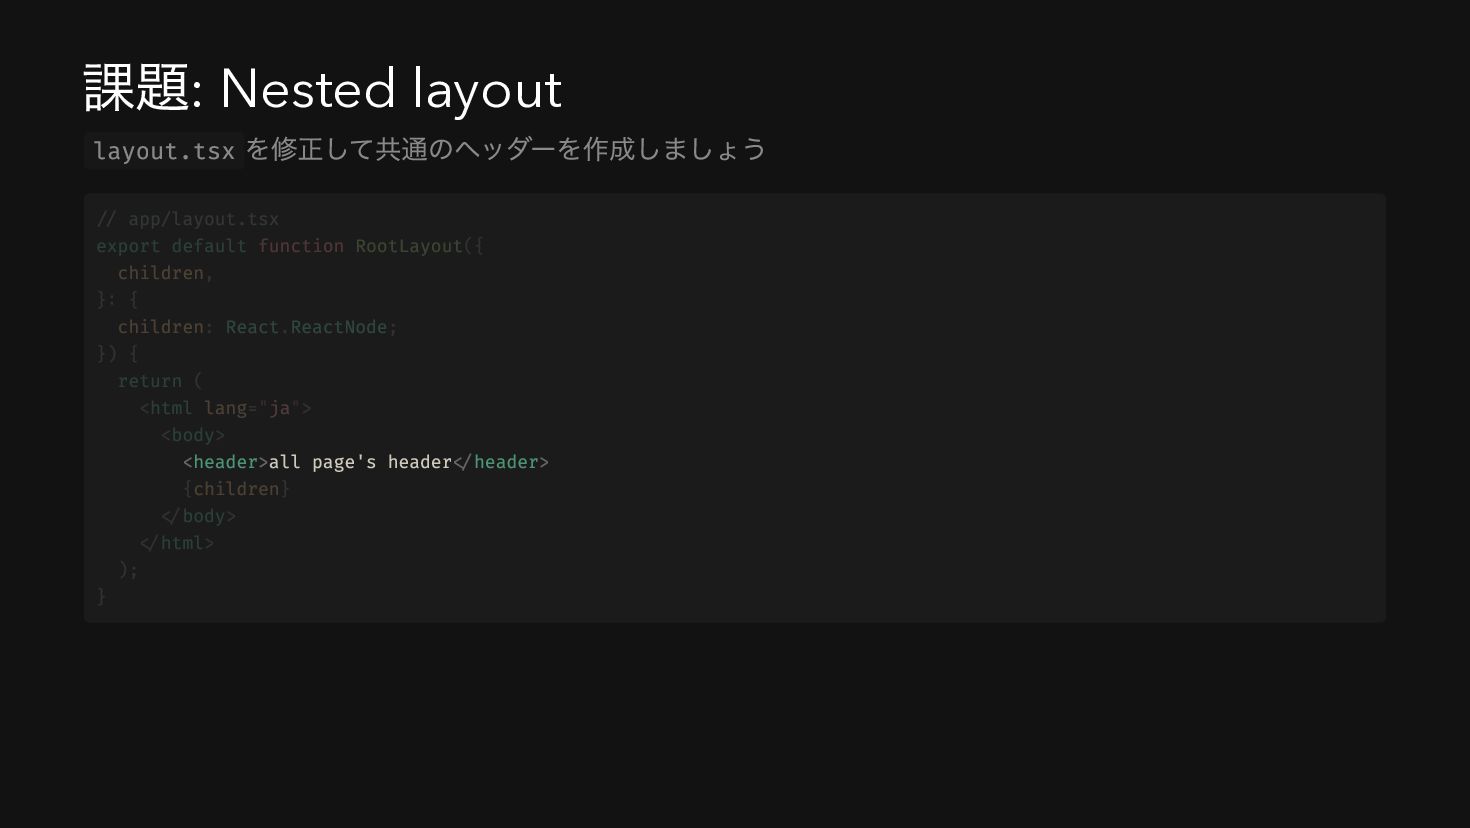Click the closing html tag
The width and height of the screenshot is (1470, 828).
tap(177, 543)
